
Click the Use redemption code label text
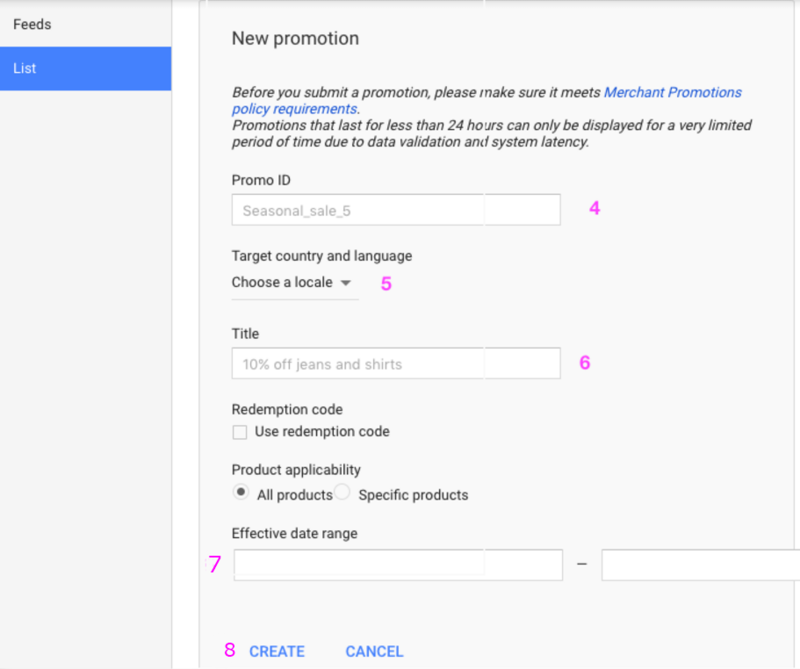point(322,432)
